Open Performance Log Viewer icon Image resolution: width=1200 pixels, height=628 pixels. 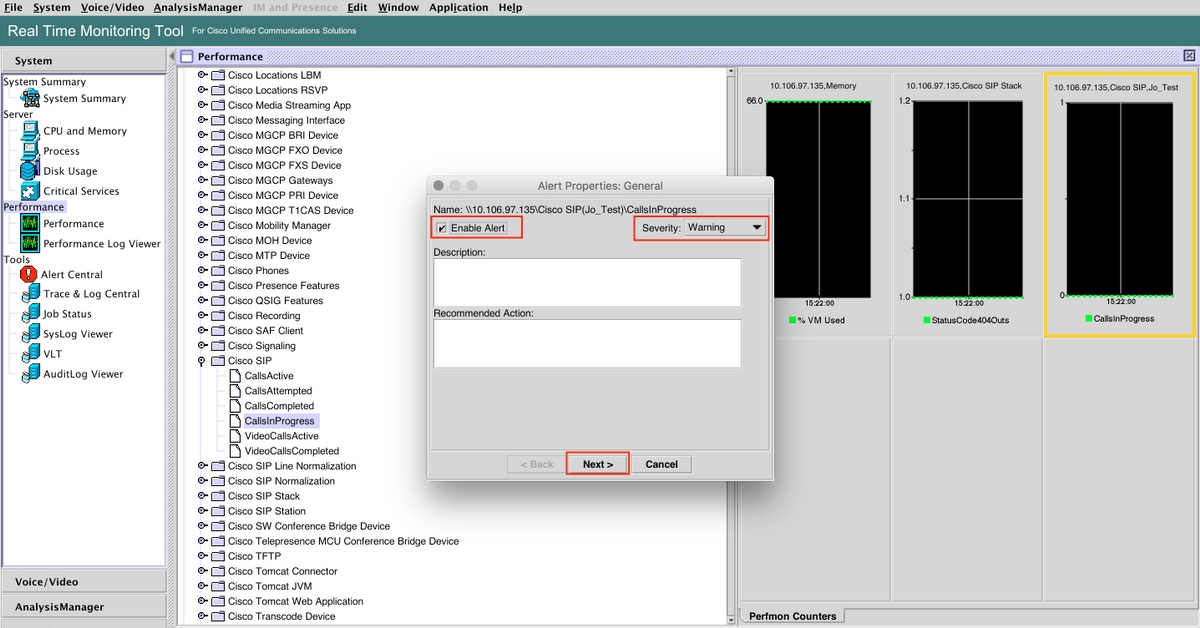(30, 244)
